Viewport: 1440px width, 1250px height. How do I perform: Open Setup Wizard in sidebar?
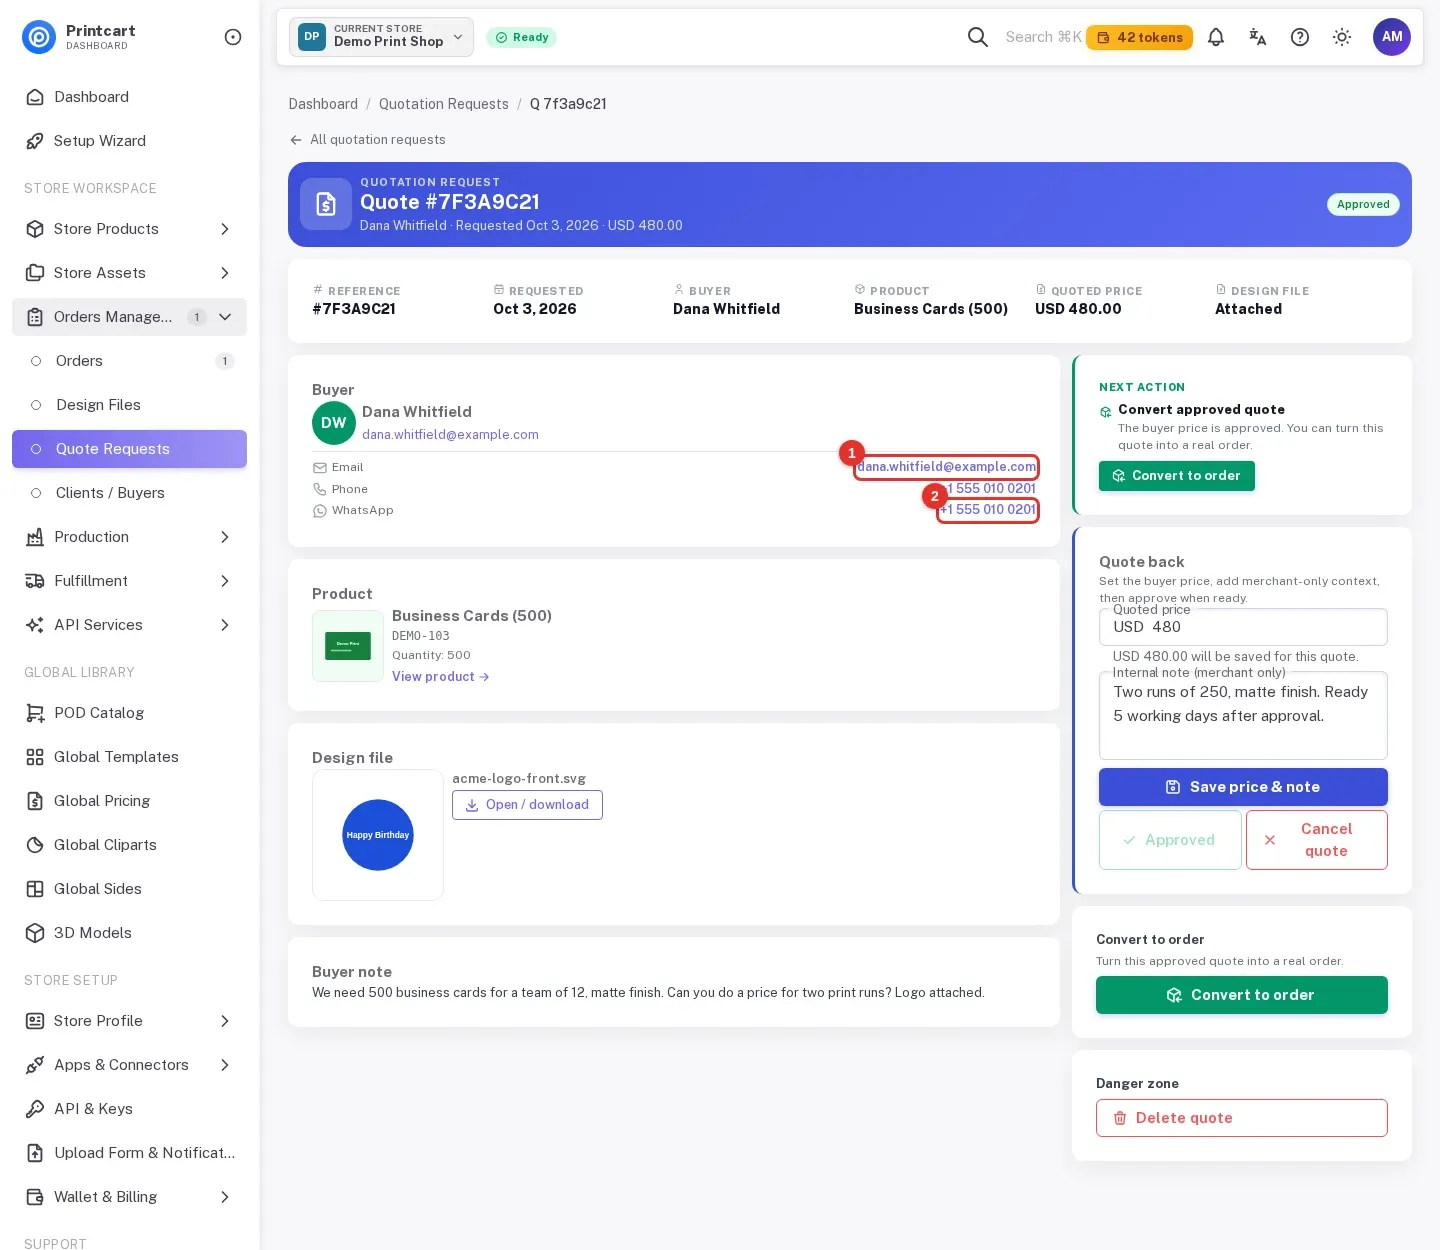click(129, 141)
